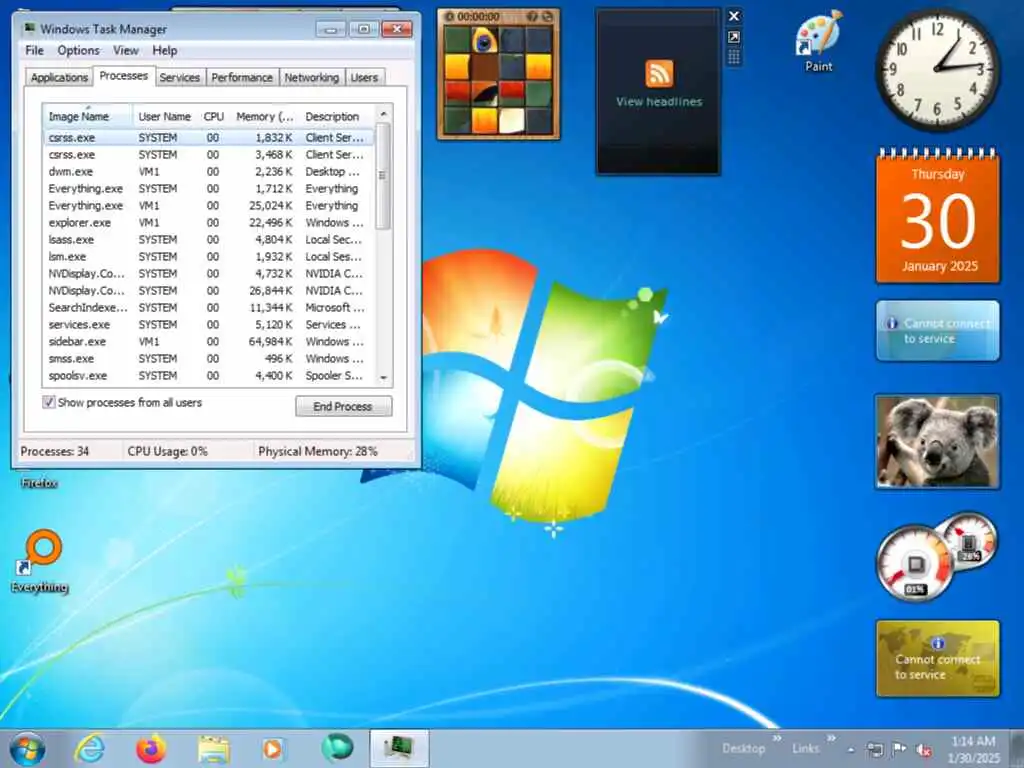1024x768 pixels.
Task: Open the analog Clock gadget
Action: pyautogui.click(x=938, y=69)
